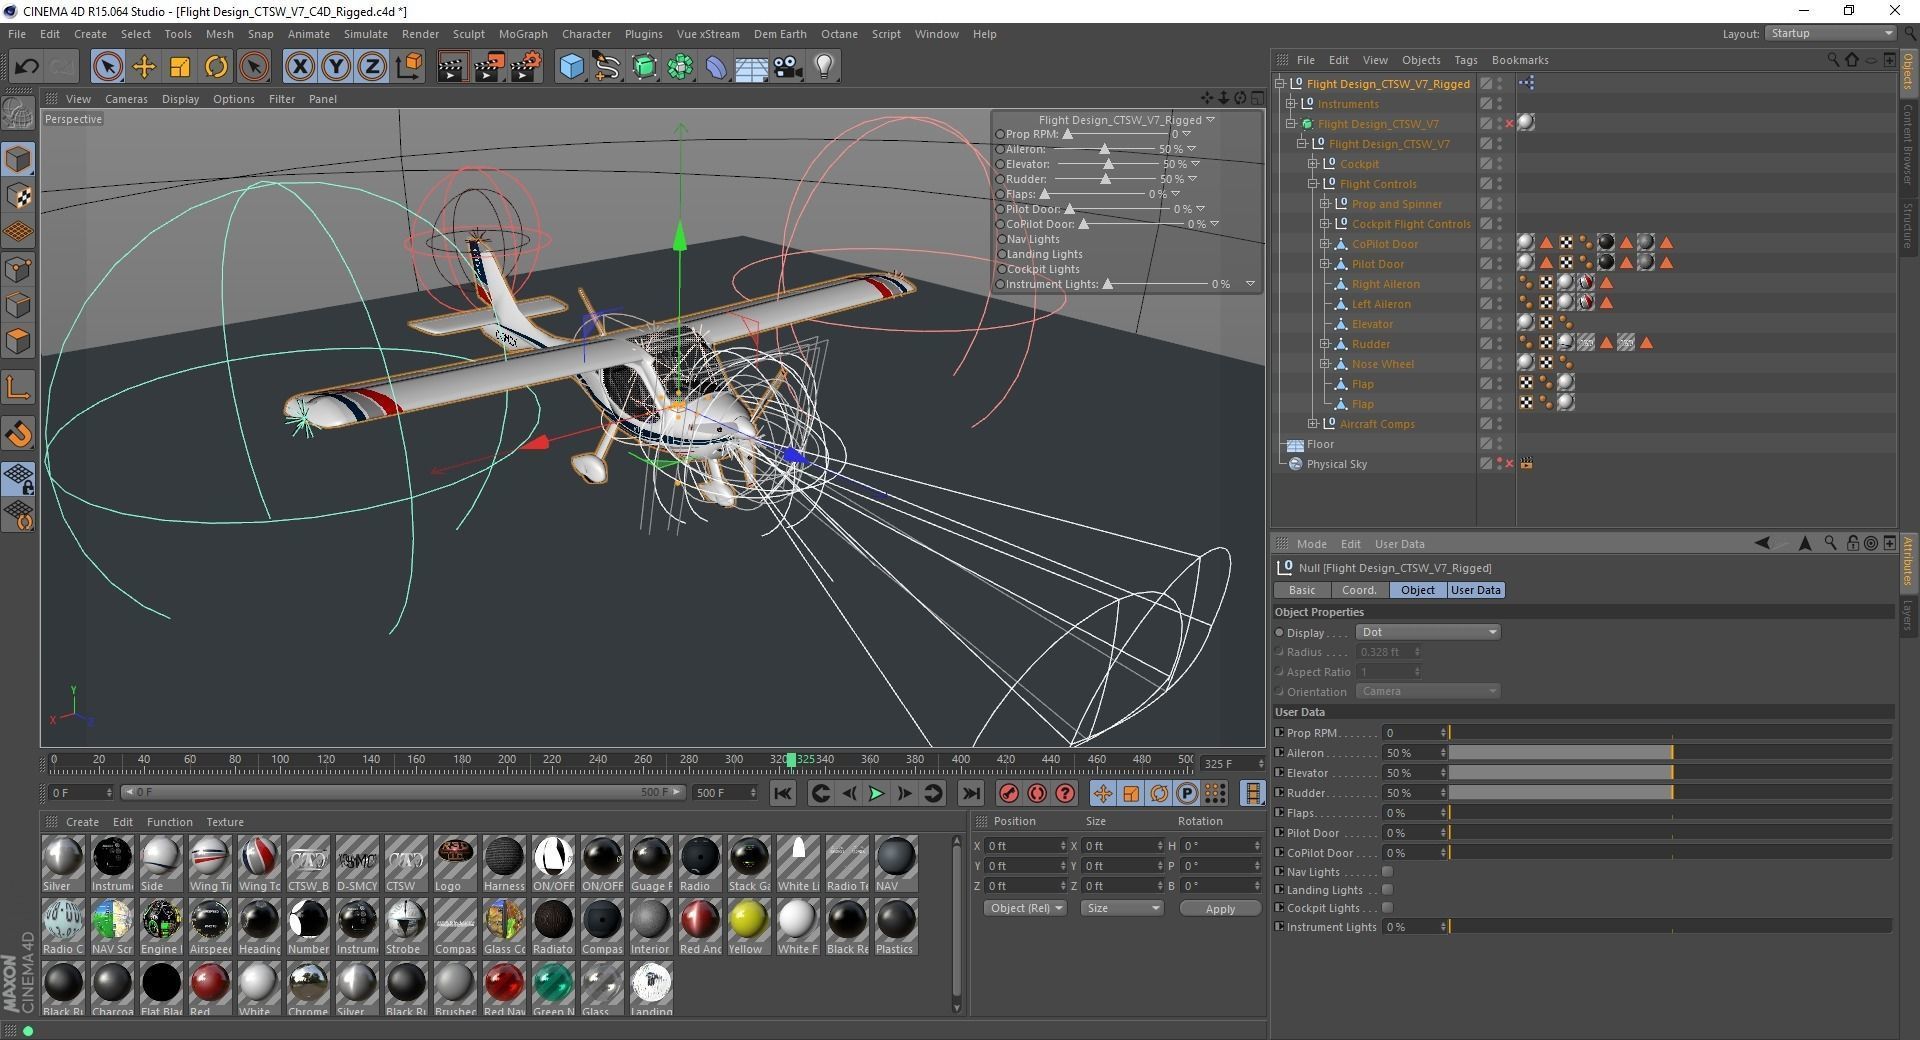The height and width of the screenshot is (1040, 1920).
Task: Adjust the Aileron slider in attributes
Action: click(1669, 752)
